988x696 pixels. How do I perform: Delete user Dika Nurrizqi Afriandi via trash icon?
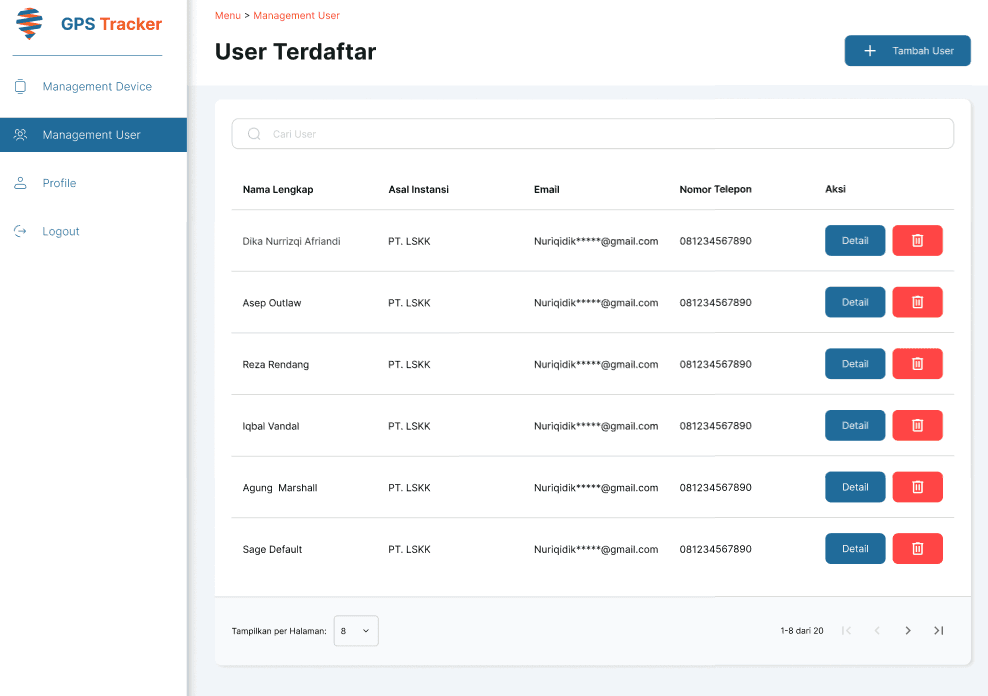coord(917,241)
